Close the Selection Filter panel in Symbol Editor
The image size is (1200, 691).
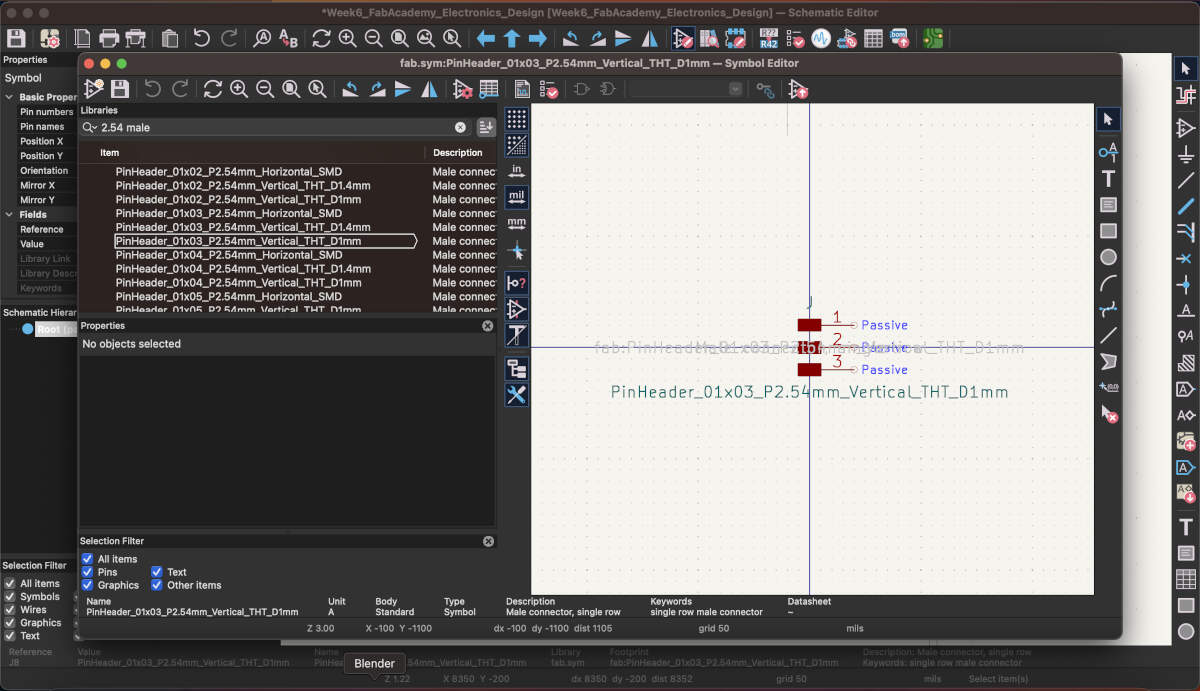click(488, 541)
